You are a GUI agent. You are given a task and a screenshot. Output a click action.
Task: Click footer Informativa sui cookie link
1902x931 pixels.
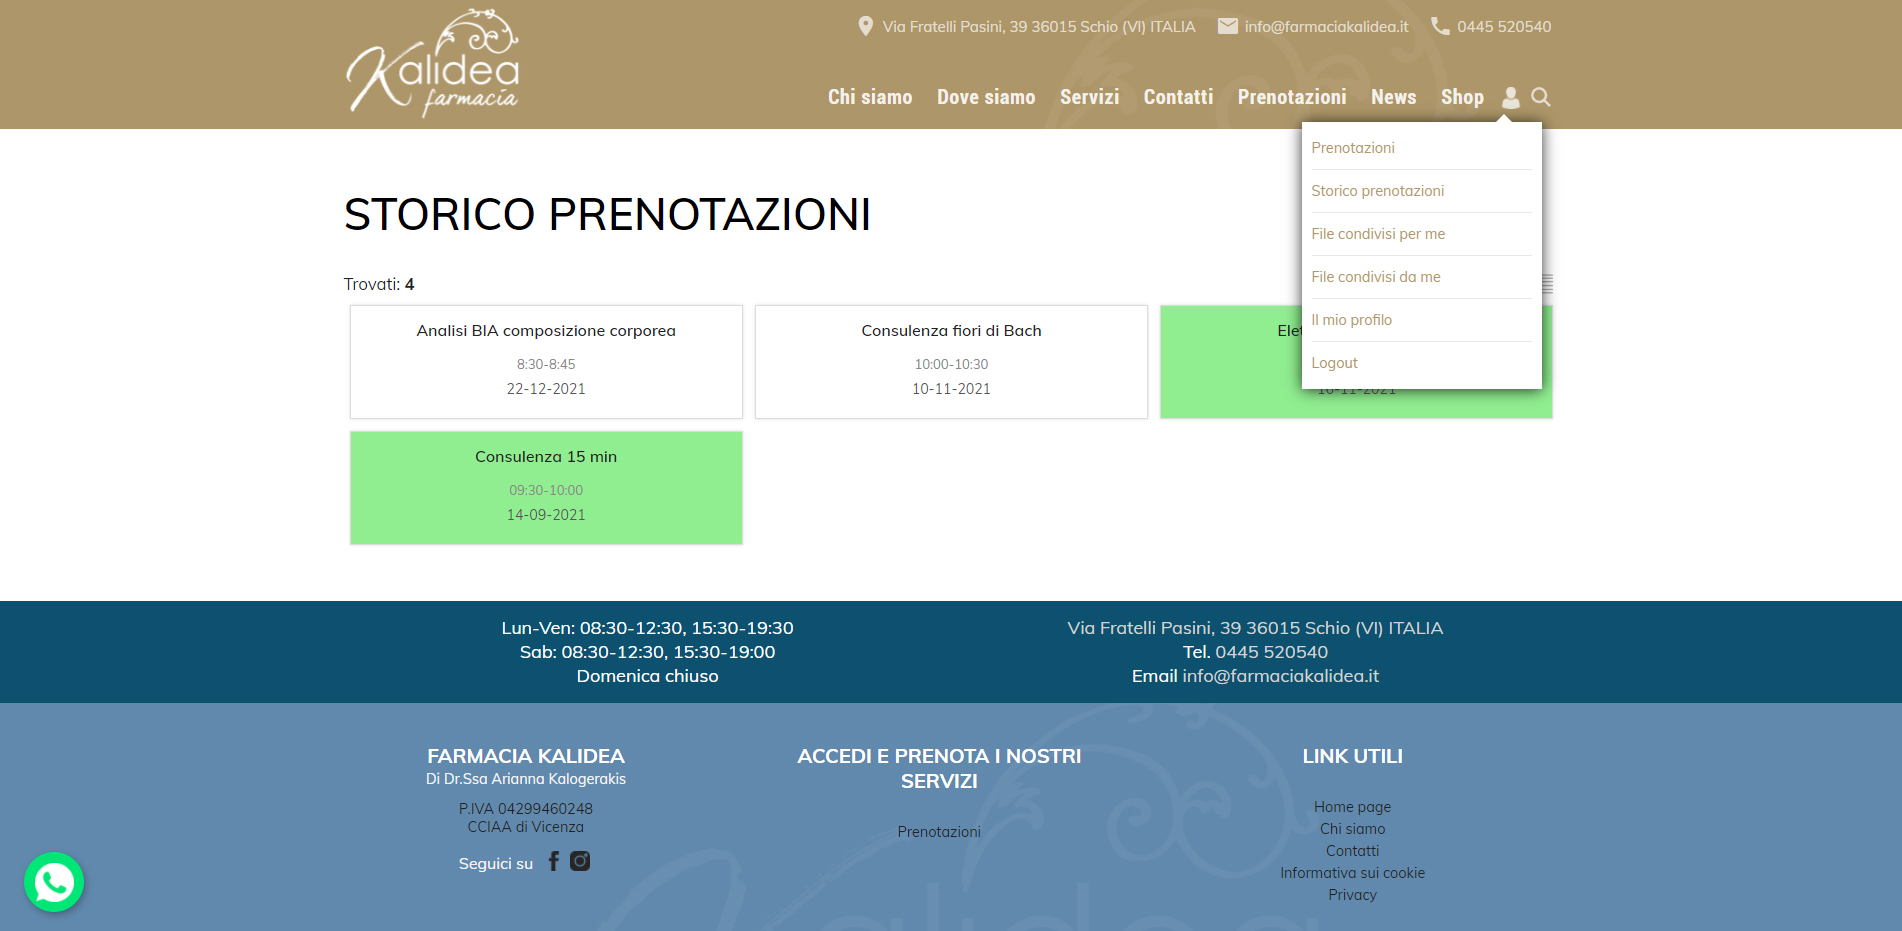(x=1352, y=873)
